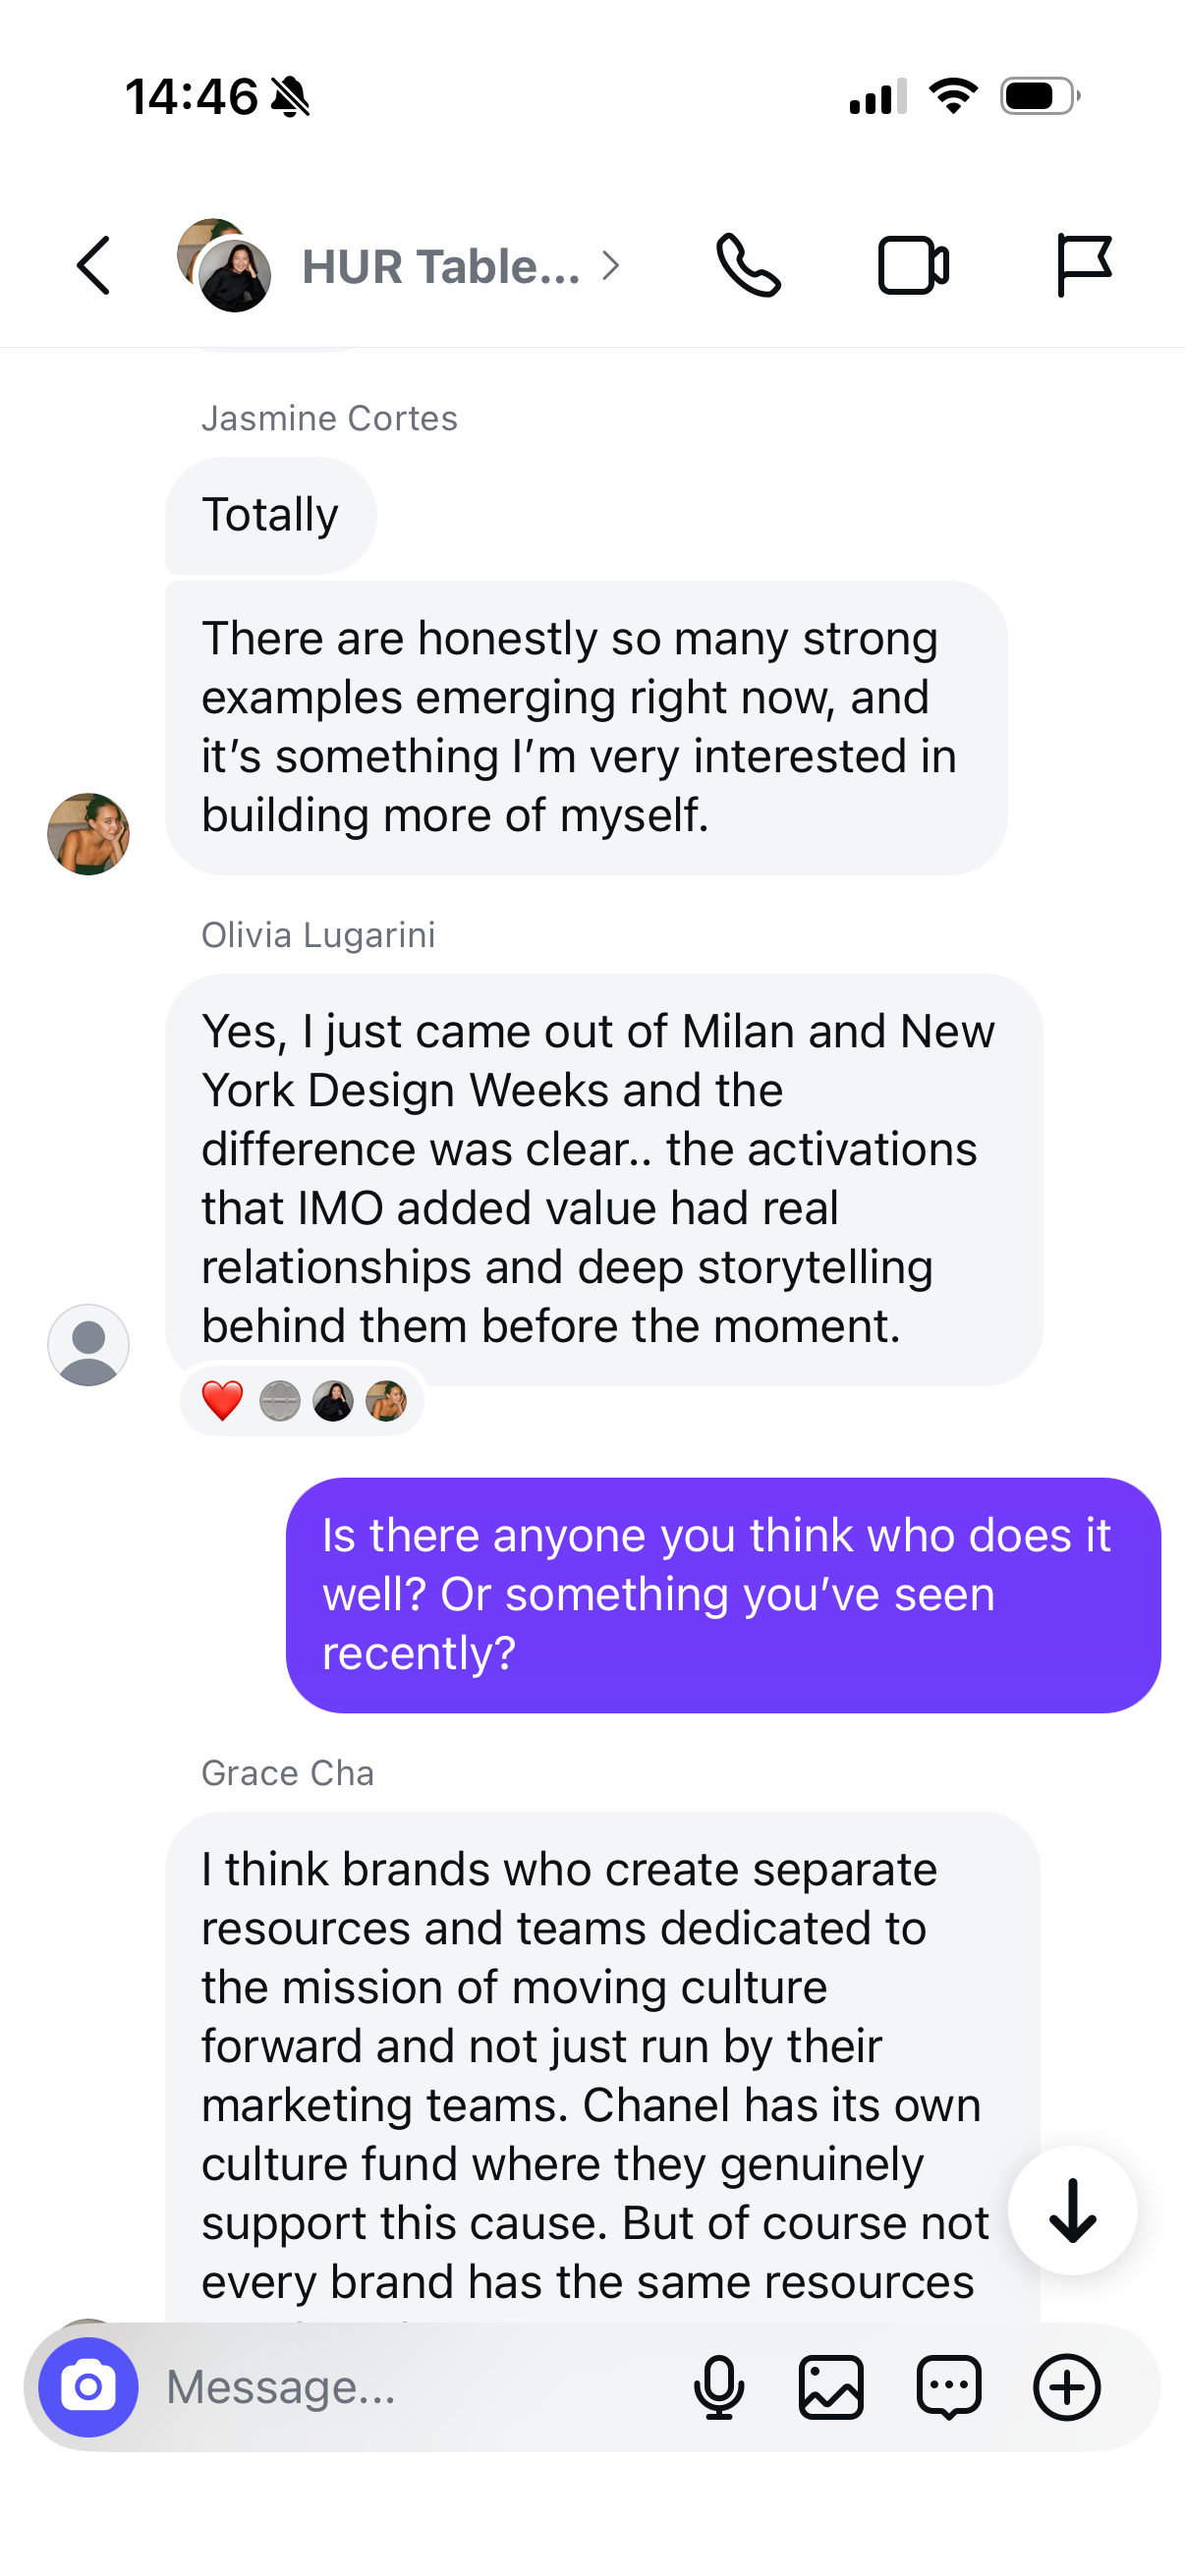Open the quick replies chat bubble icon
The width and height of the screenshot is (1185, 2576).
pyautogui.click(x=949, y=2387)
